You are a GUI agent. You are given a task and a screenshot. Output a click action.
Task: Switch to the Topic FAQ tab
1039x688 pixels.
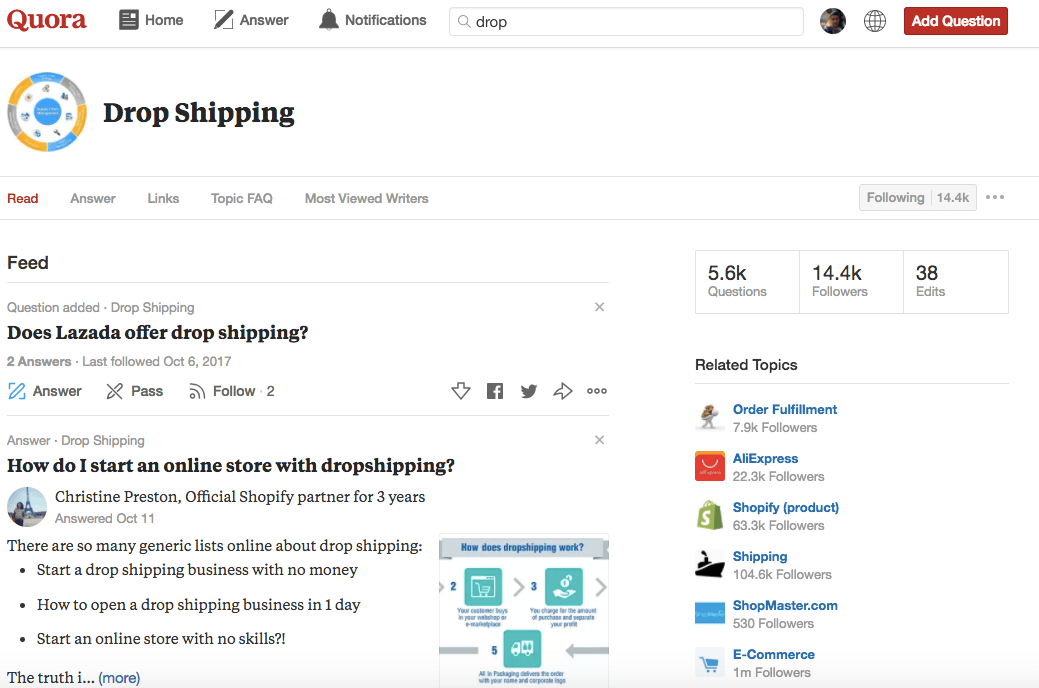tap(241, 198)
